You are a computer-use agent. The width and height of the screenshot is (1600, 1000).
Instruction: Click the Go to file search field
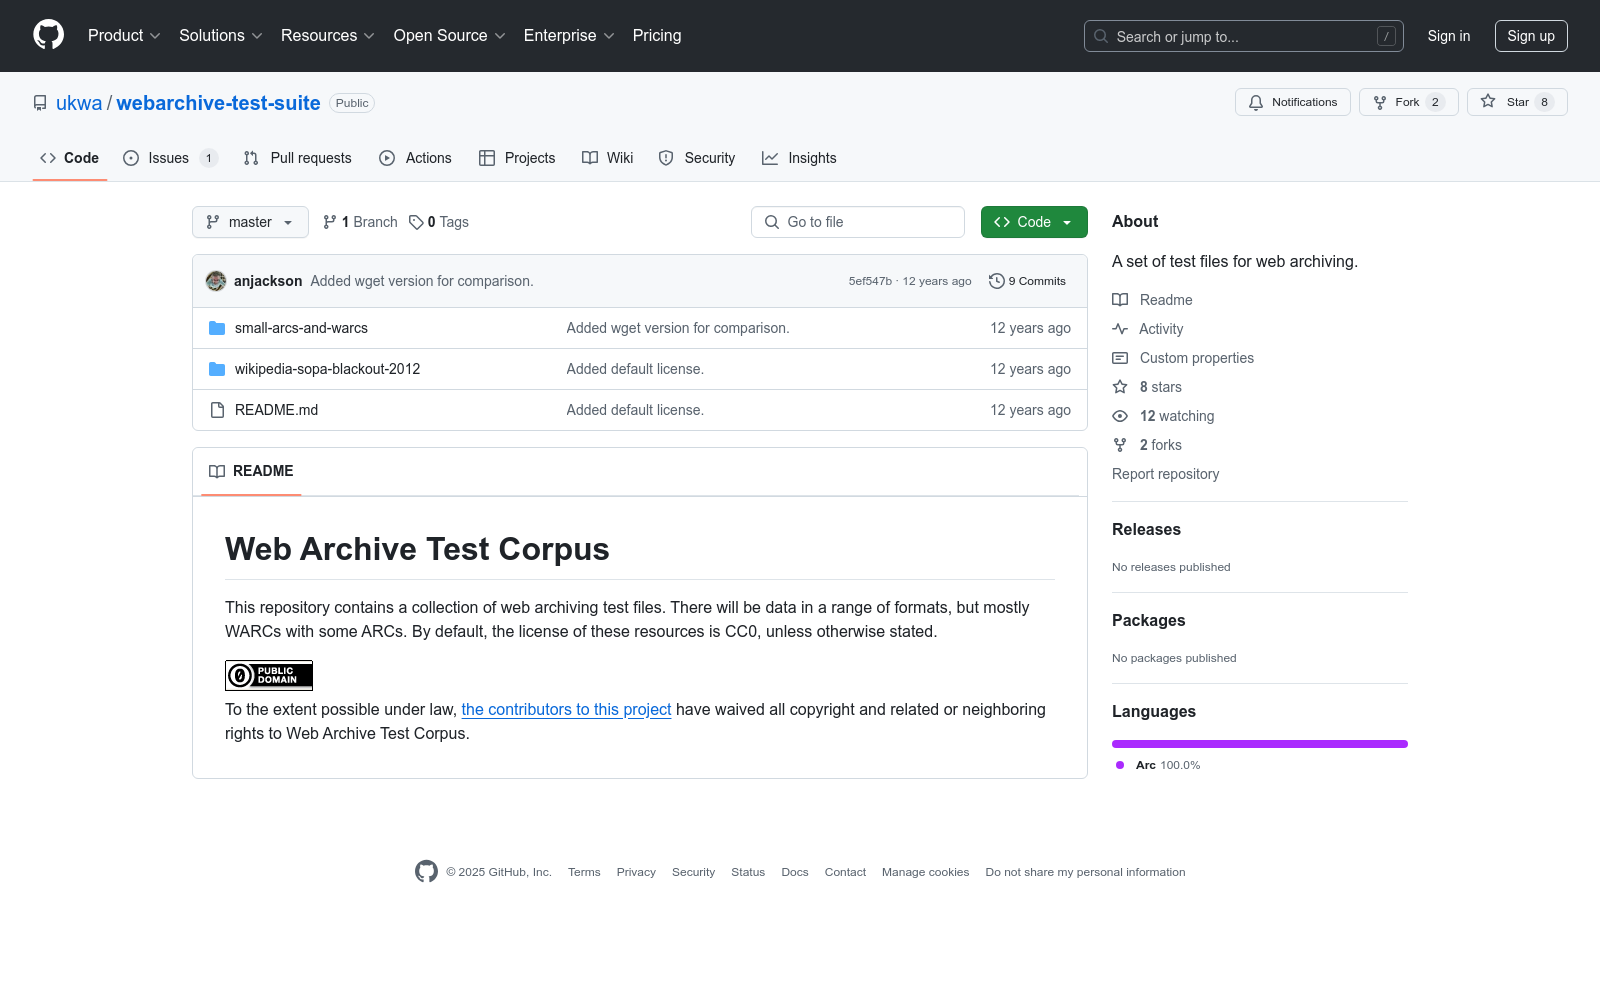[x=858, y=222]
